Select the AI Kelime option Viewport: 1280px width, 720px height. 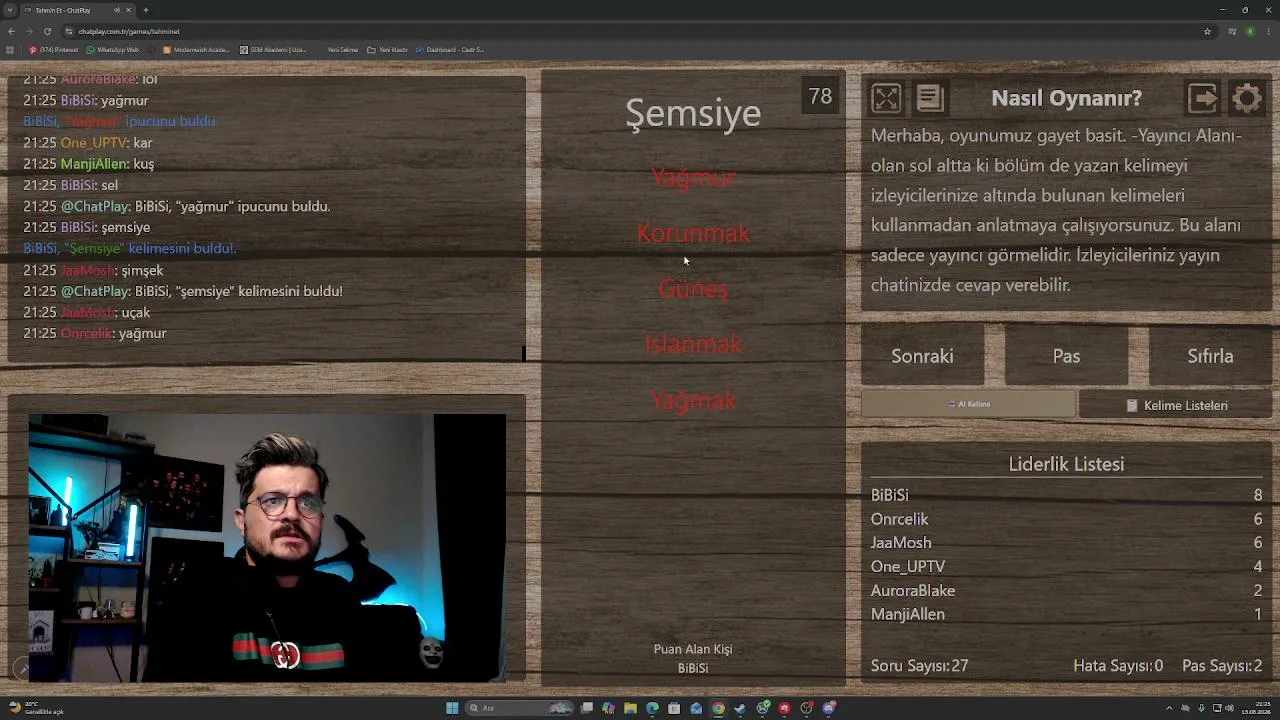coord(969,404)
